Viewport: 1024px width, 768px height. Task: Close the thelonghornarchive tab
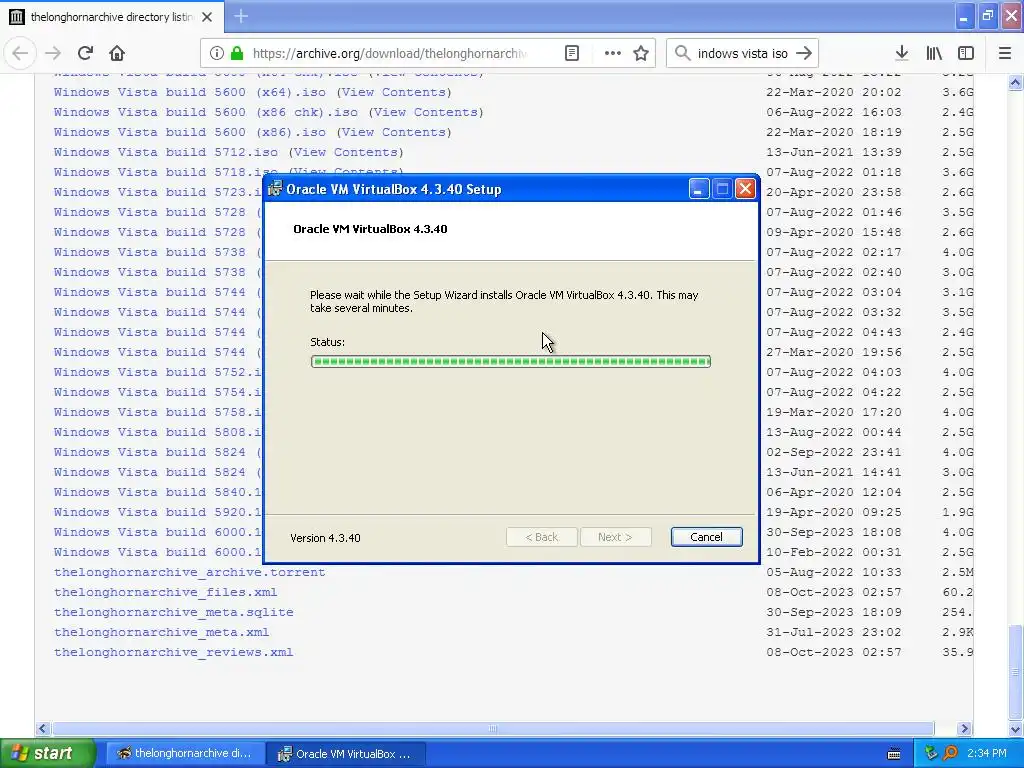point(207,17)
